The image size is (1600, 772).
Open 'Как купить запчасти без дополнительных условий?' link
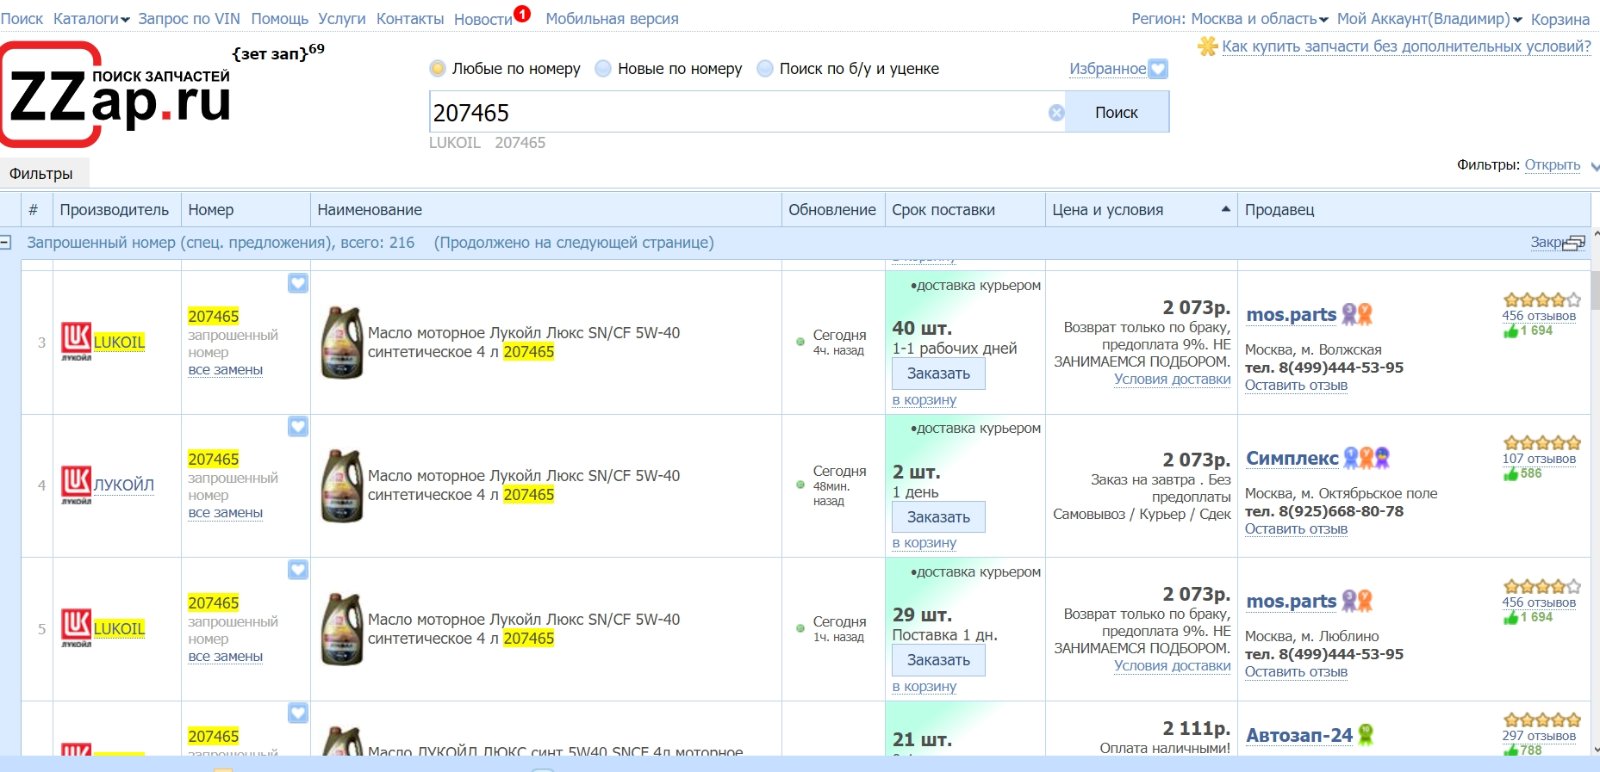coord(1406,46)
